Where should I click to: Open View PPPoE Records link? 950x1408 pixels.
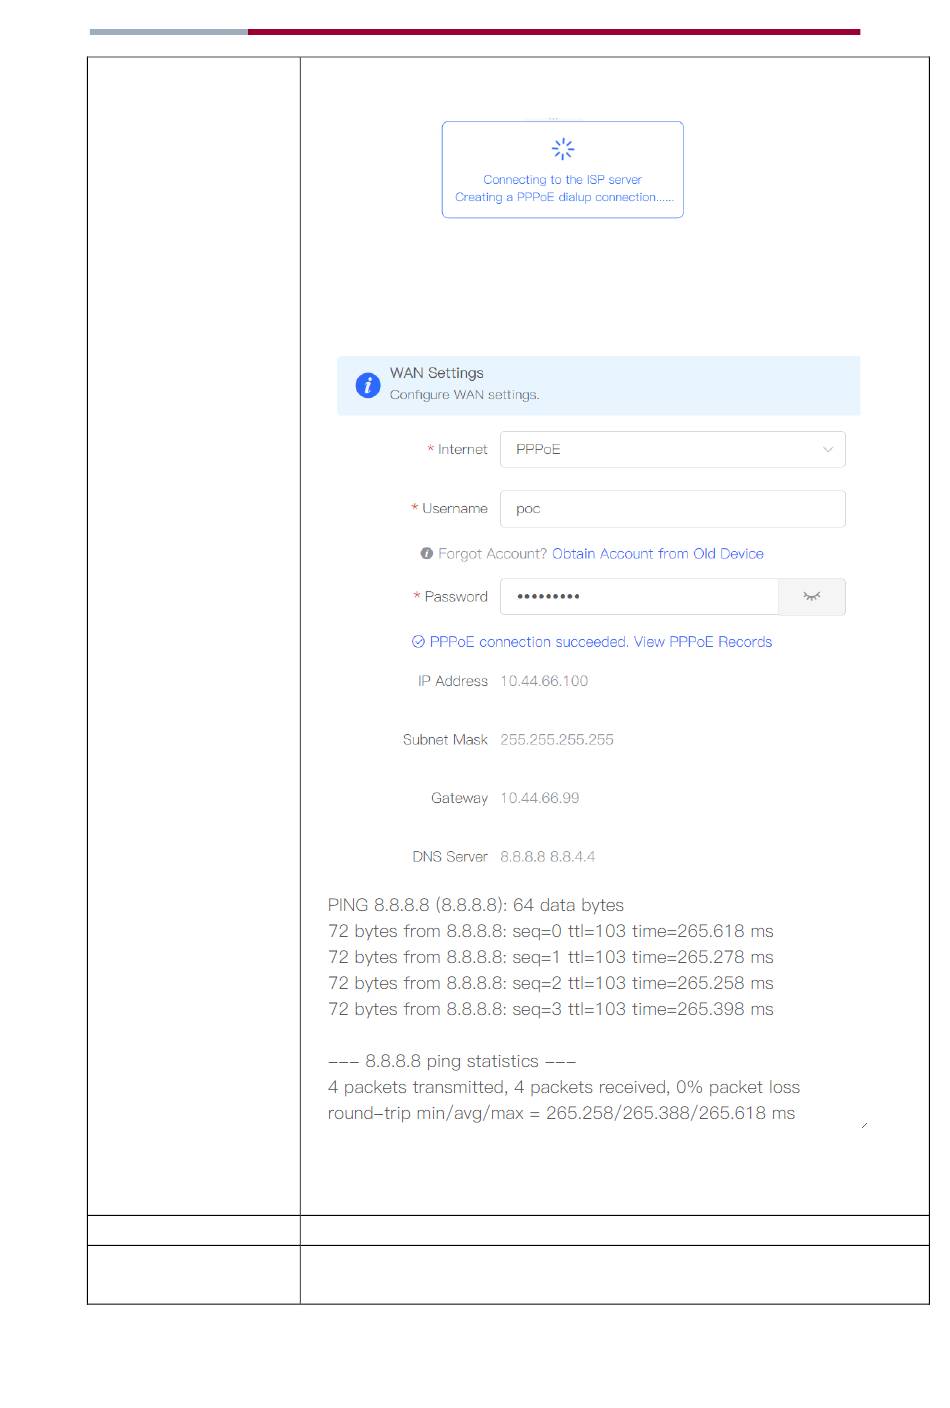coord(703,642)
